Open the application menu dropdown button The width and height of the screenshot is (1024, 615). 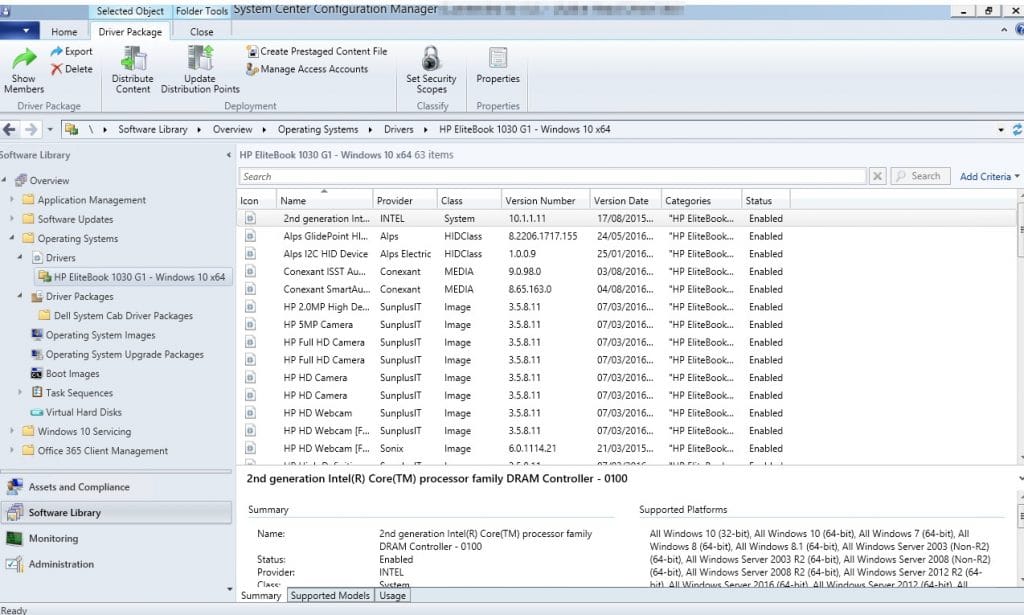click(x=22, y=31)
